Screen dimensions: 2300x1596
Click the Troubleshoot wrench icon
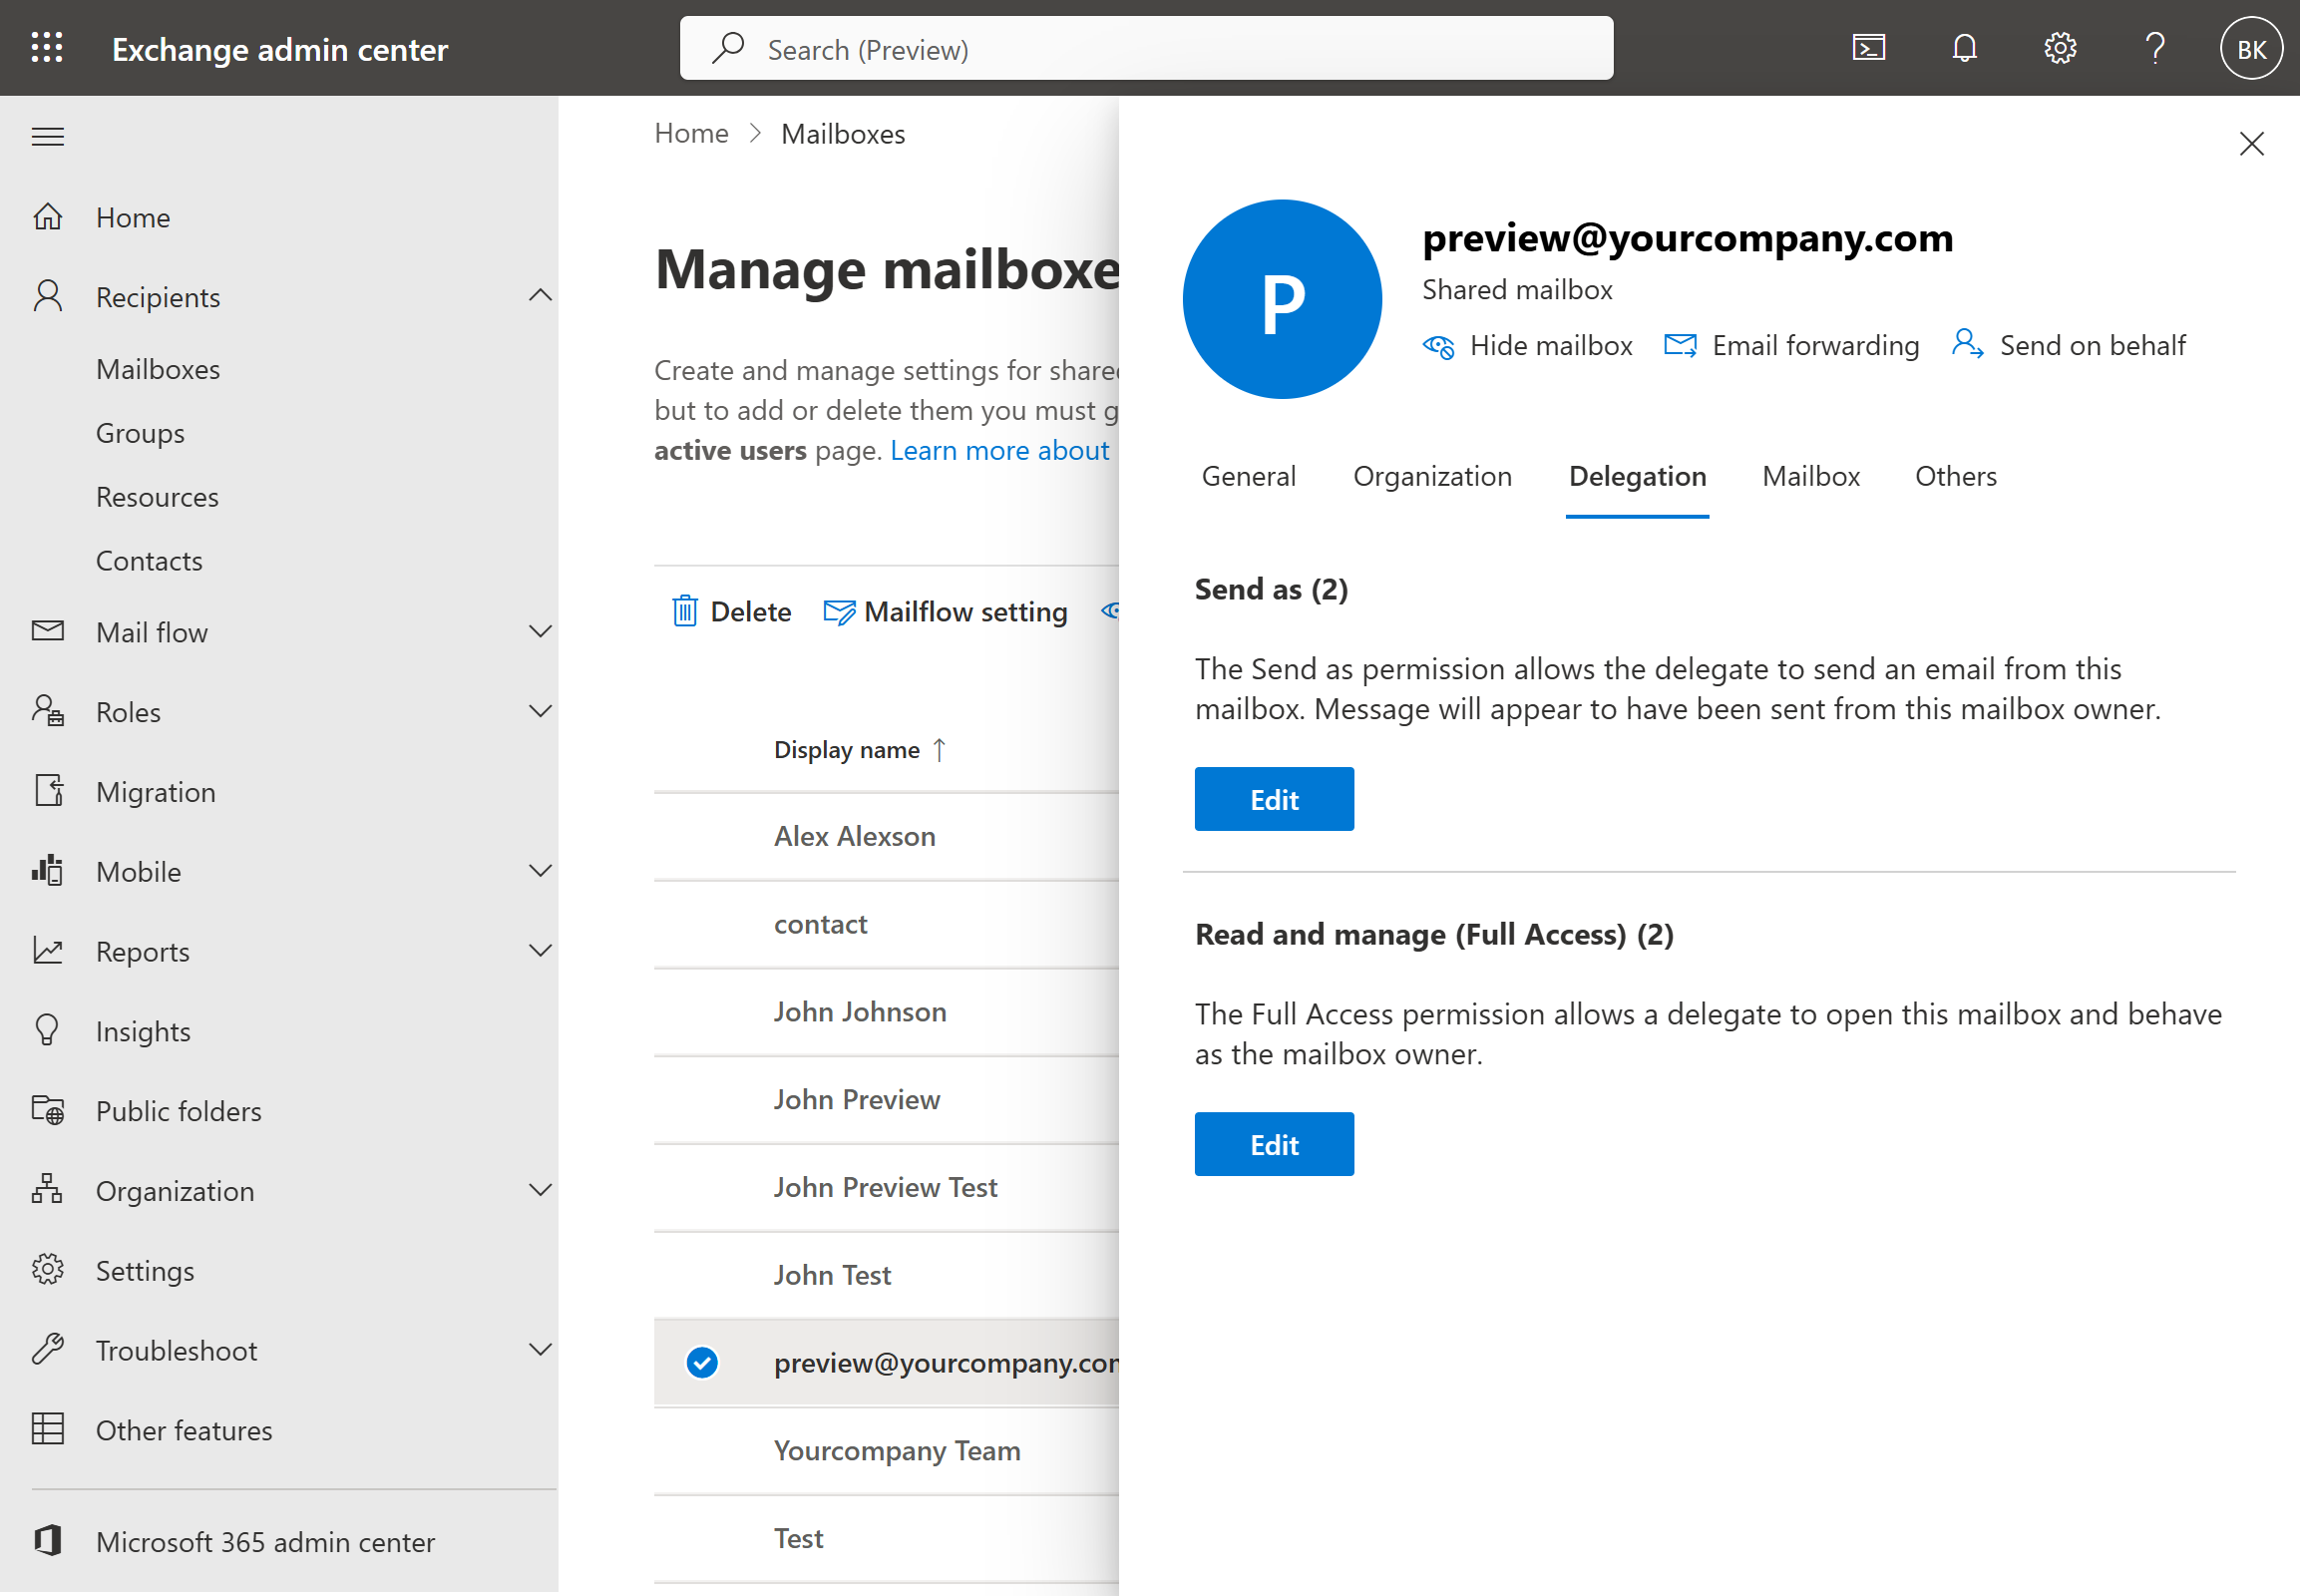[x=48, y=1350]
